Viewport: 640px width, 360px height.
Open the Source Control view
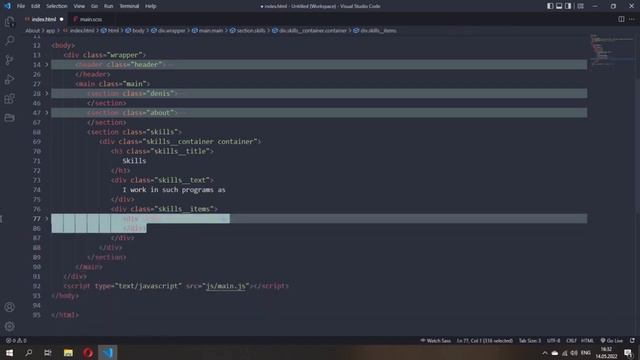point(9,60)
